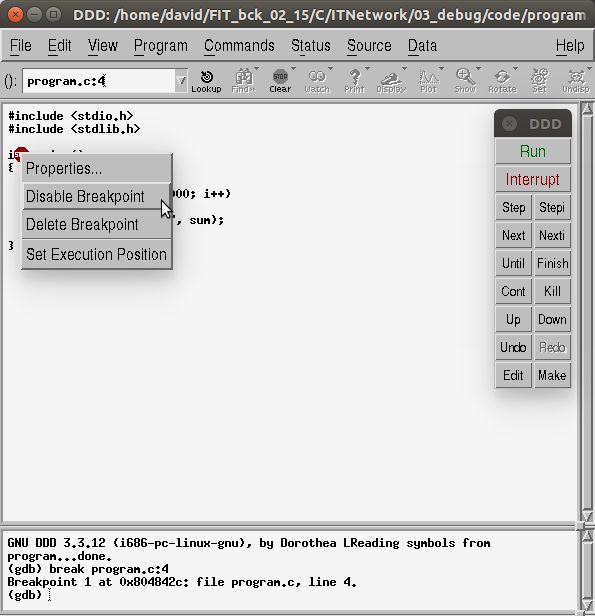Click the Kill button
The image size is (595, 616).
552,291
